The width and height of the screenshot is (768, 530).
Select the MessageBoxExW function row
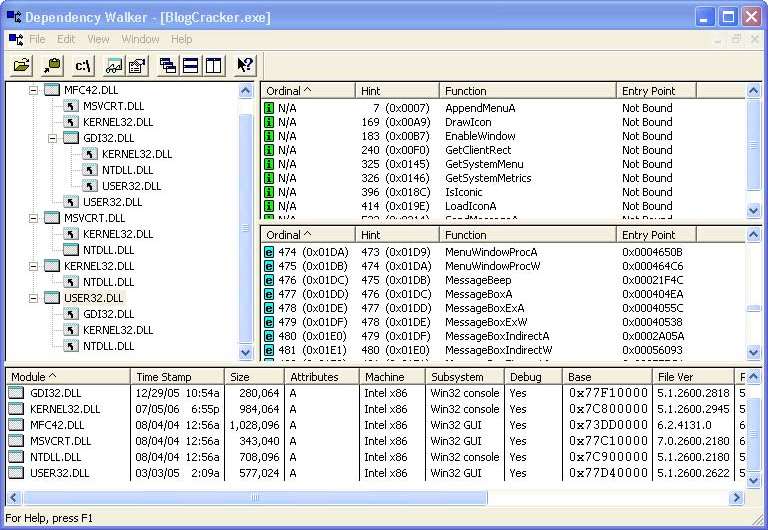tap(504, 322)
